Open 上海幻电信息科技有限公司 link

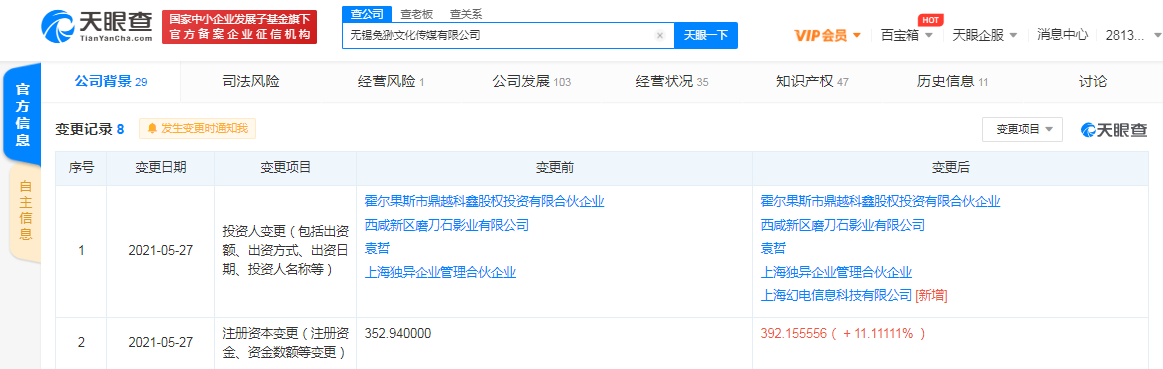[x=836, y=295]
